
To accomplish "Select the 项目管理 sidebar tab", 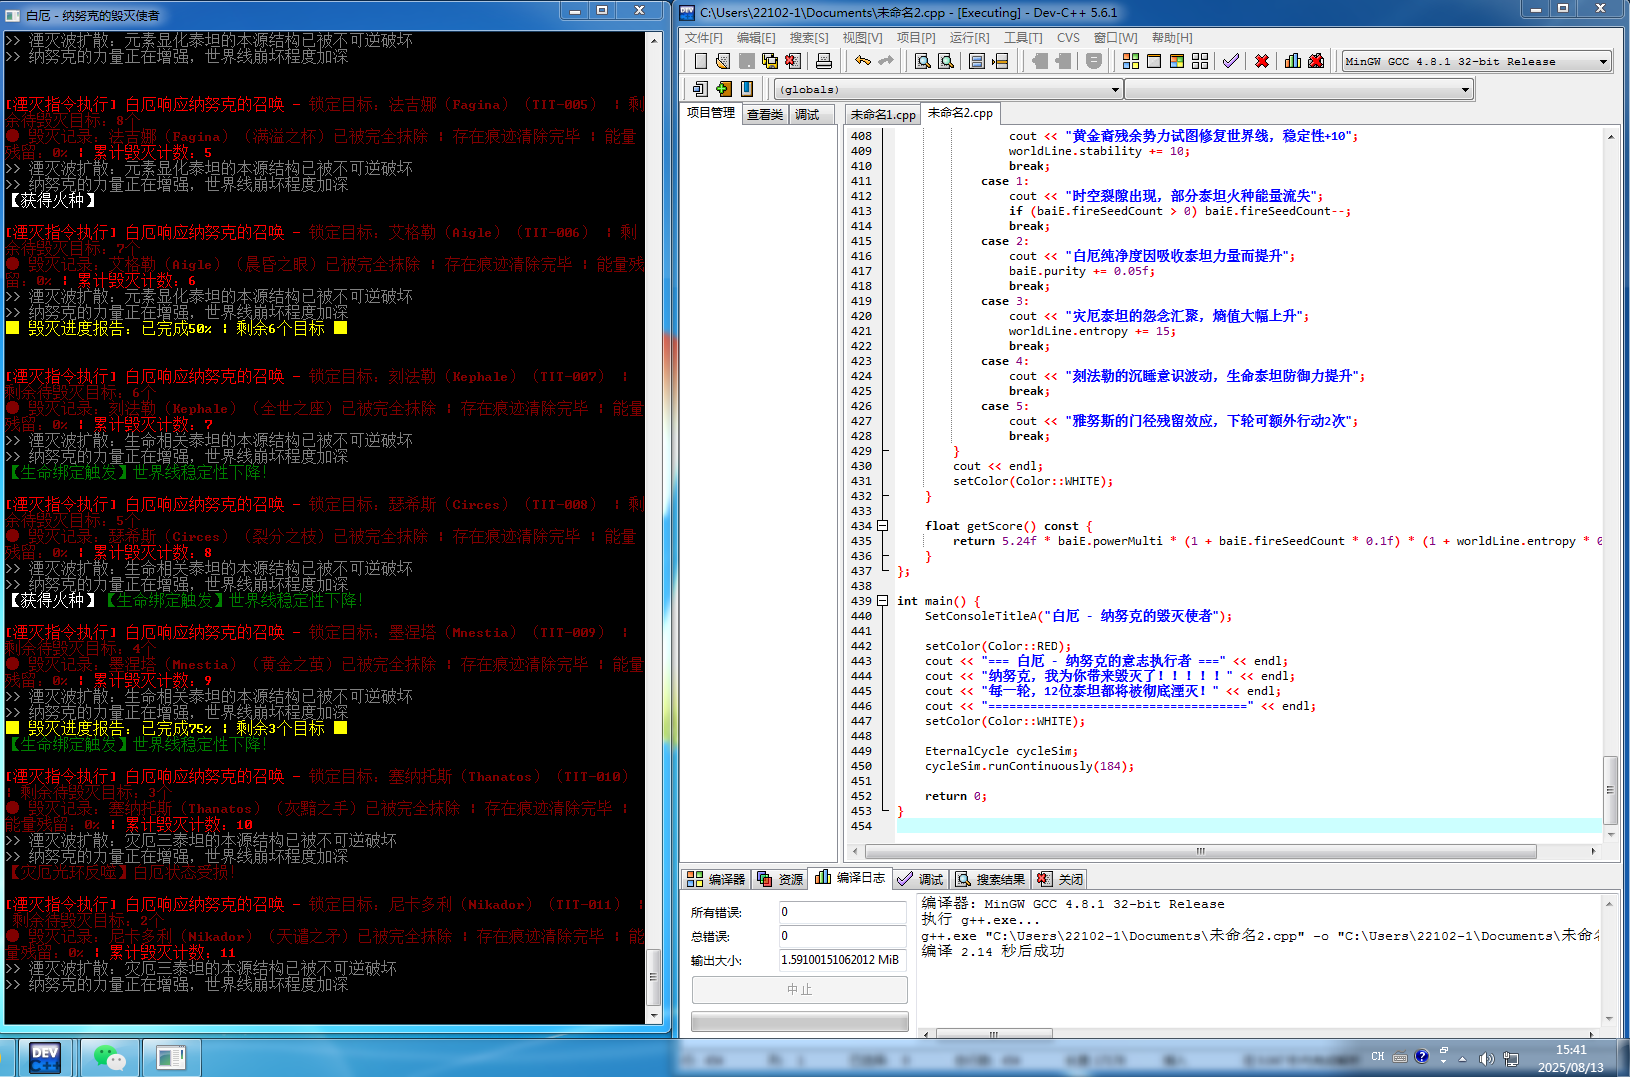I will coord(711,113).
